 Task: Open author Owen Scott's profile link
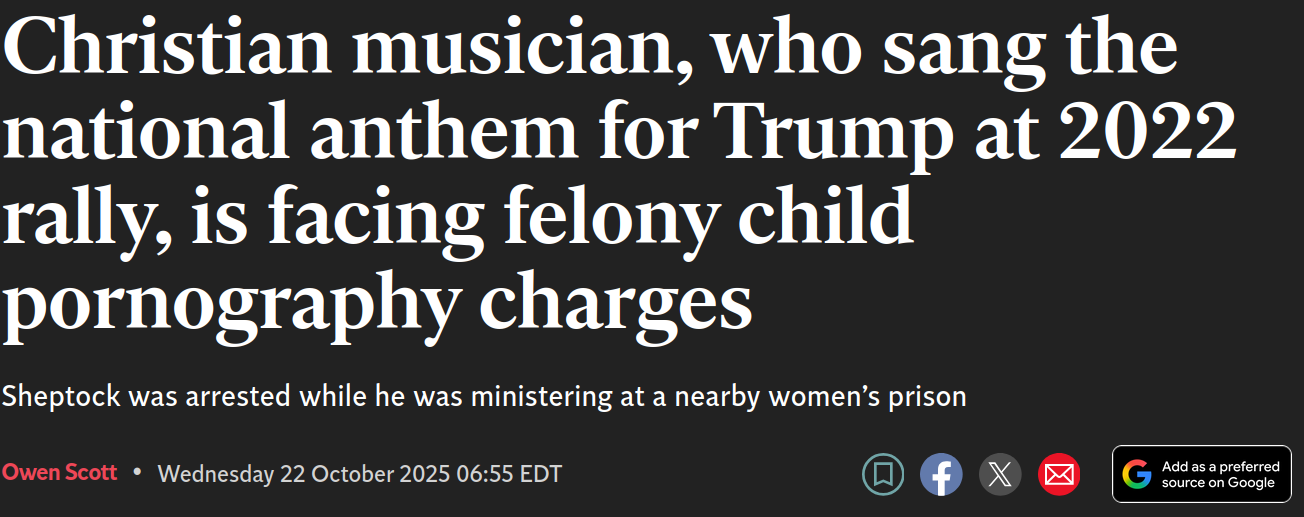[x=59, y=472]
